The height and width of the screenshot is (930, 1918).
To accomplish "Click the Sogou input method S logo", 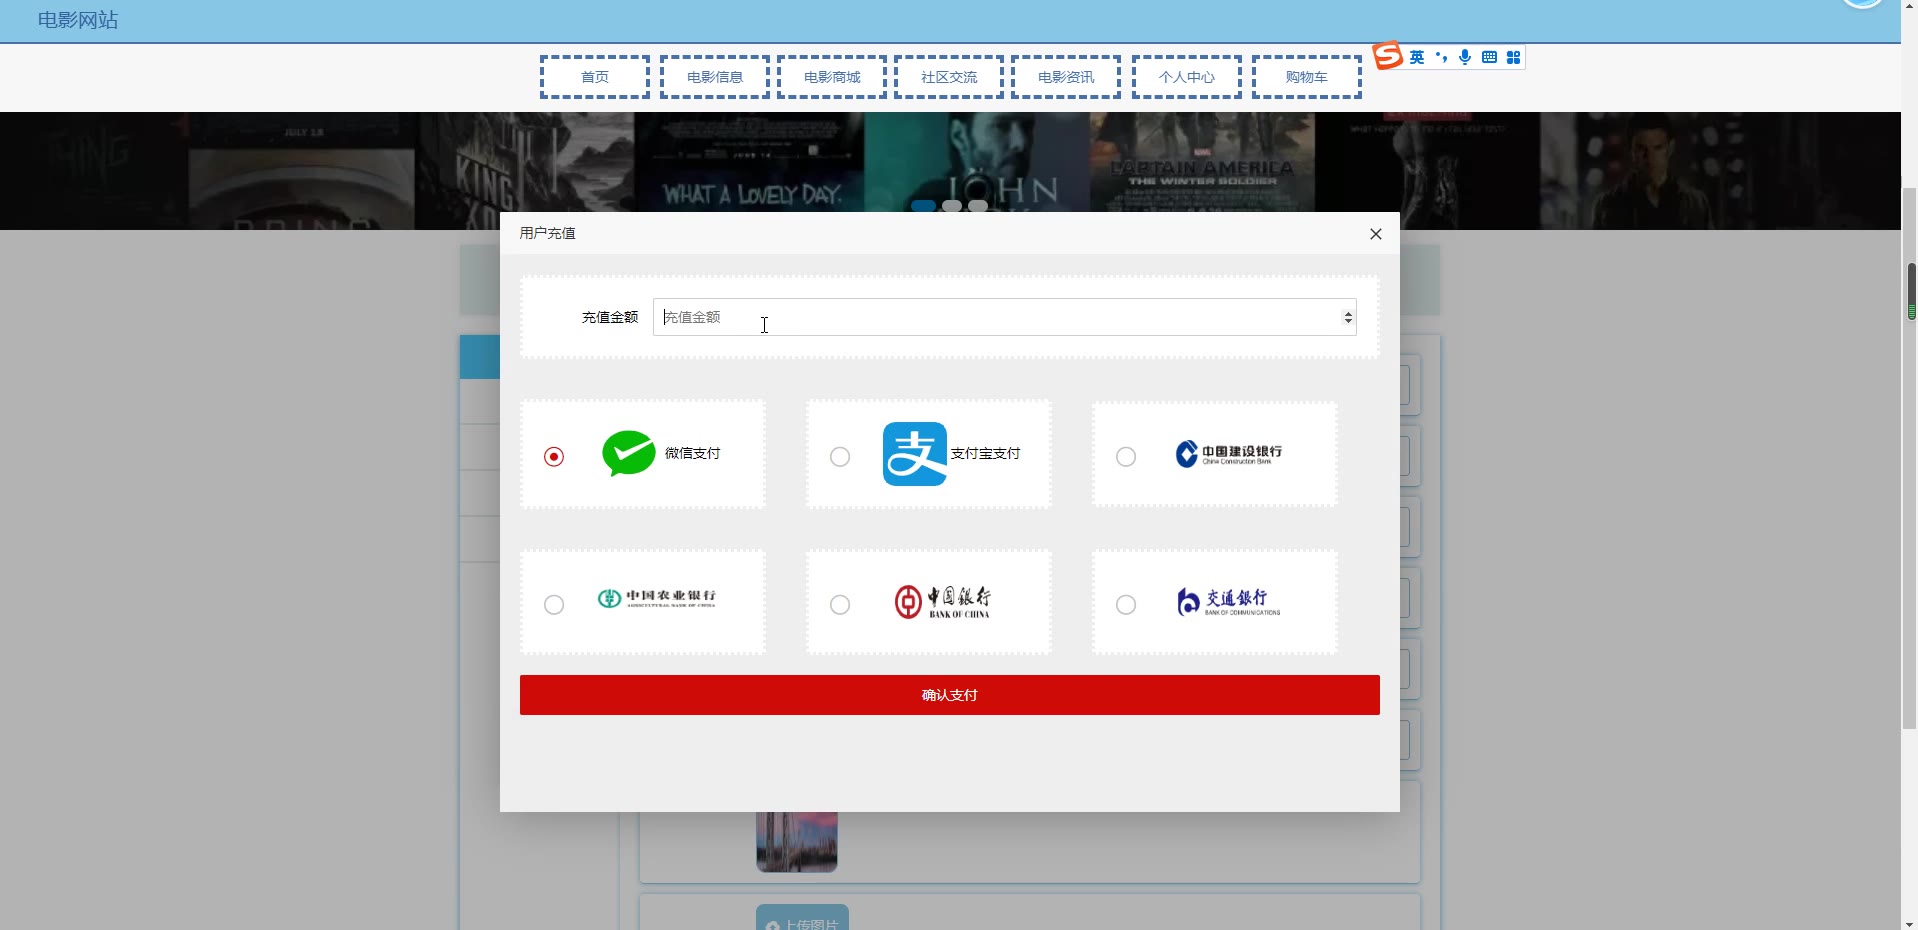I will (x=1388, y=56).
